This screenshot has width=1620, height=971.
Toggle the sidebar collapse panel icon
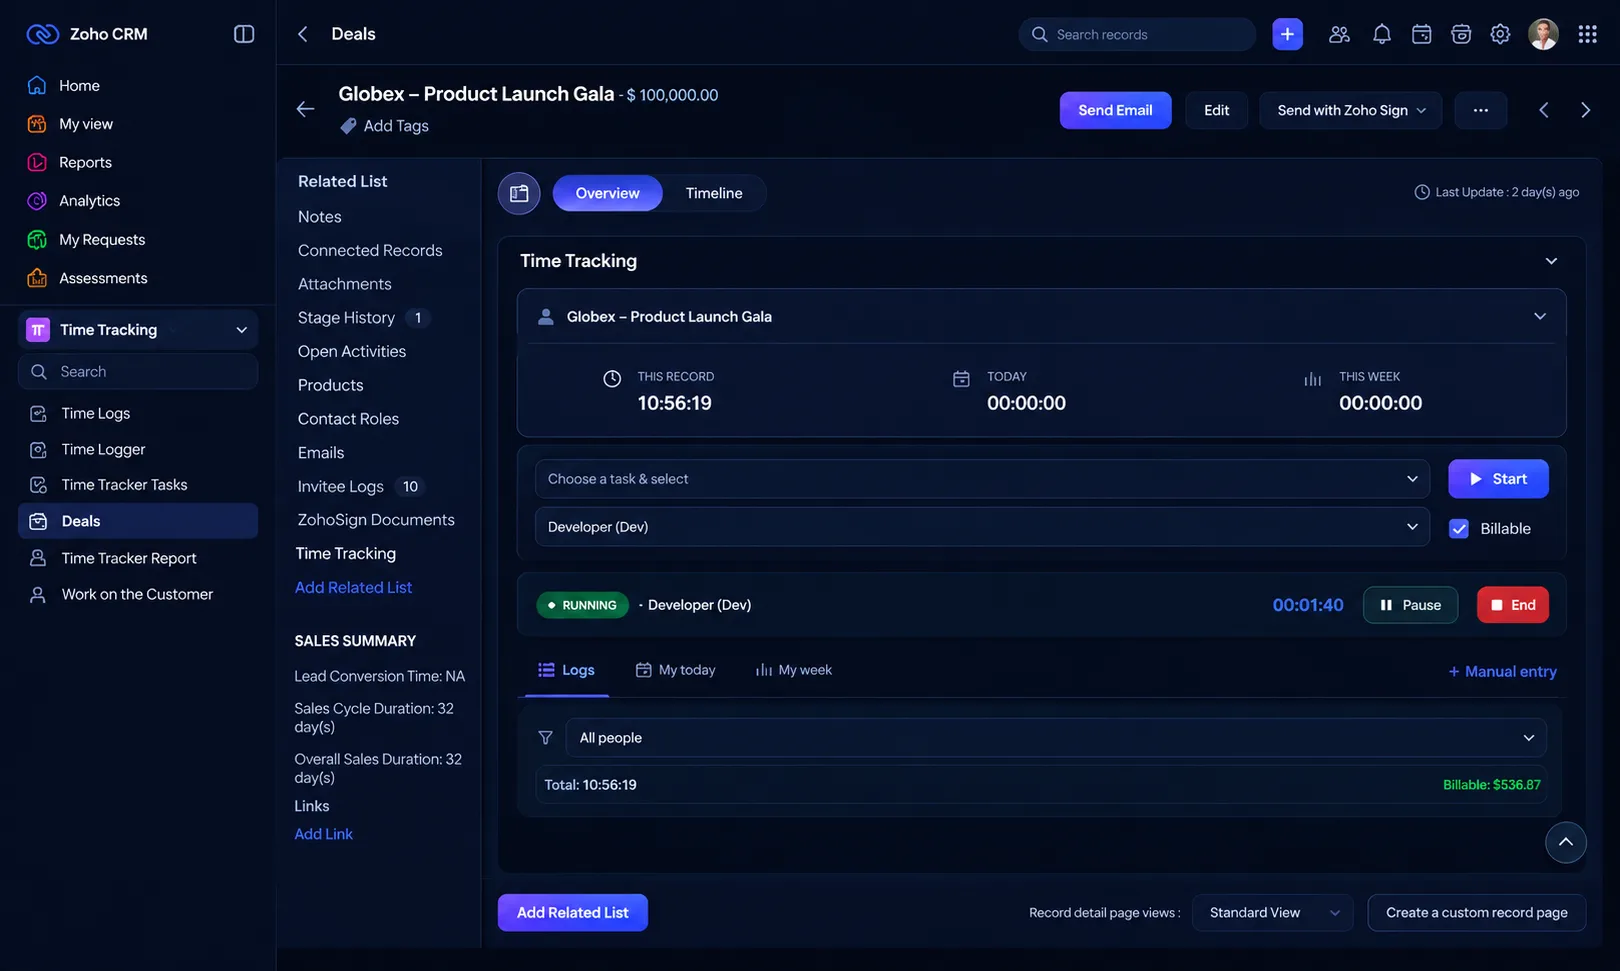(x=244, y=34)
